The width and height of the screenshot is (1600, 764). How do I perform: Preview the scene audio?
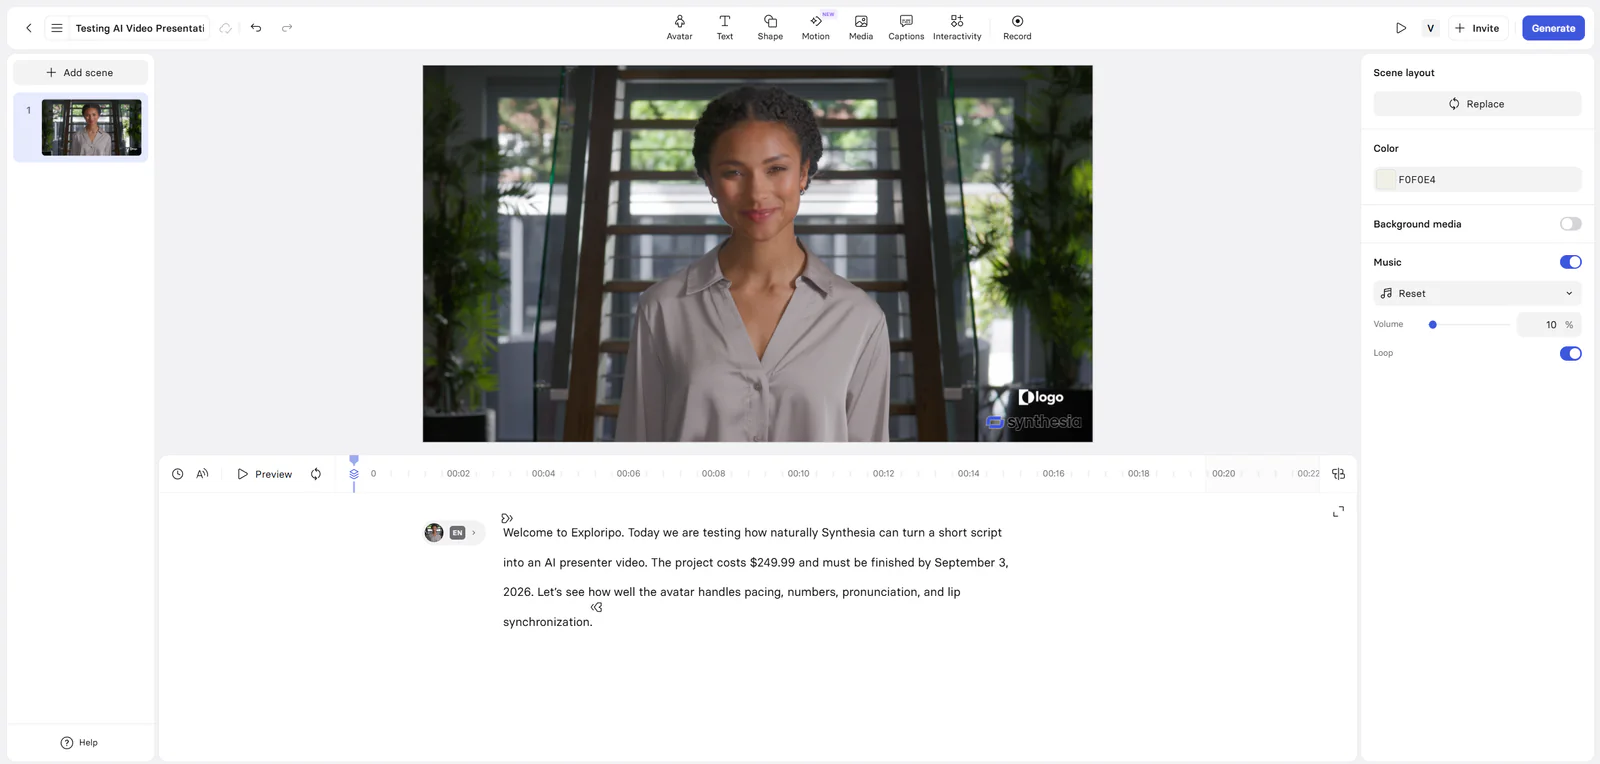(x=264, y=474)
